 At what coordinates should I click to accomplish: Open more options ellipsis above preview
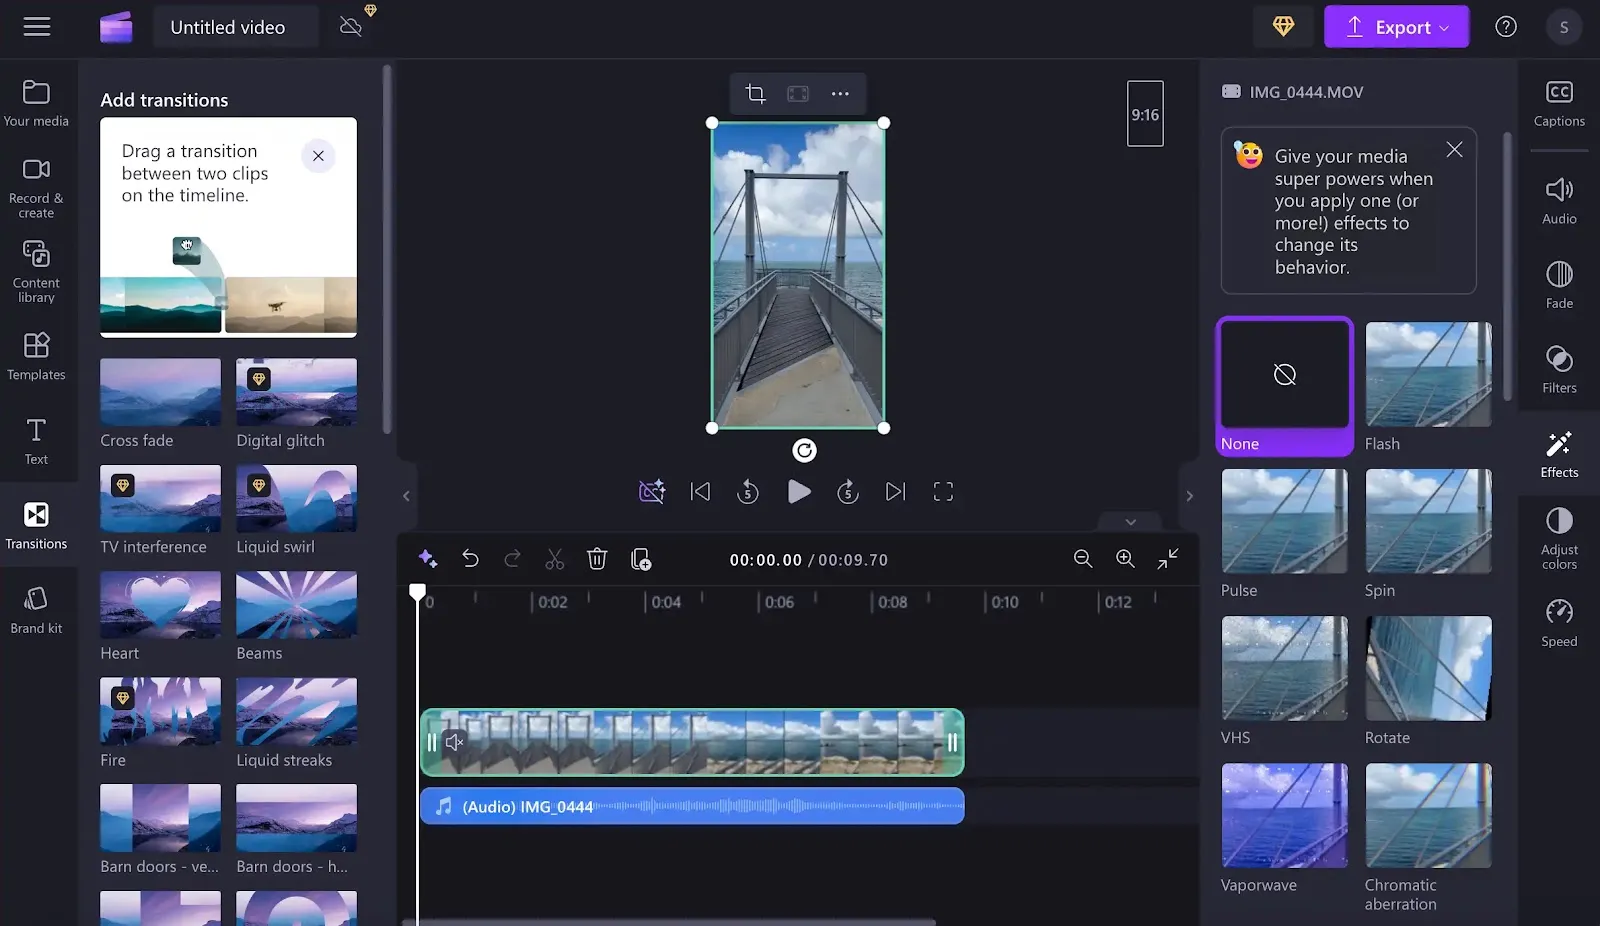click(x=840, y=94)
